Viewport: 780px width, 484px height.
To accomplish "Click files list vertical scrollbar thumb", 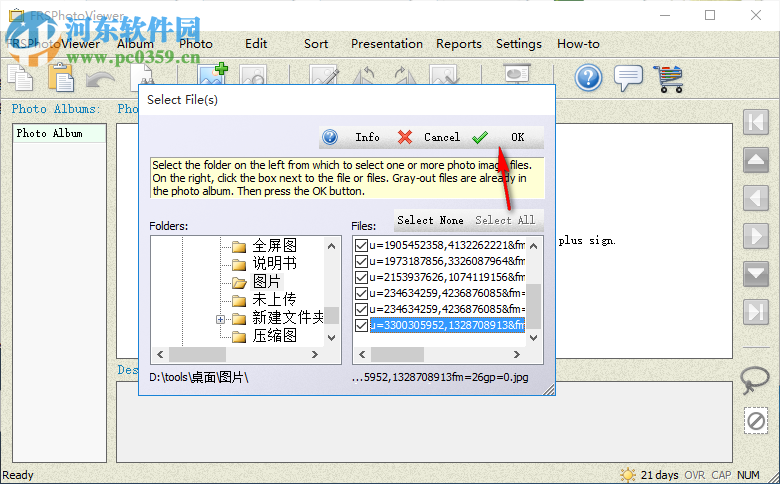I will click(533, 306).
